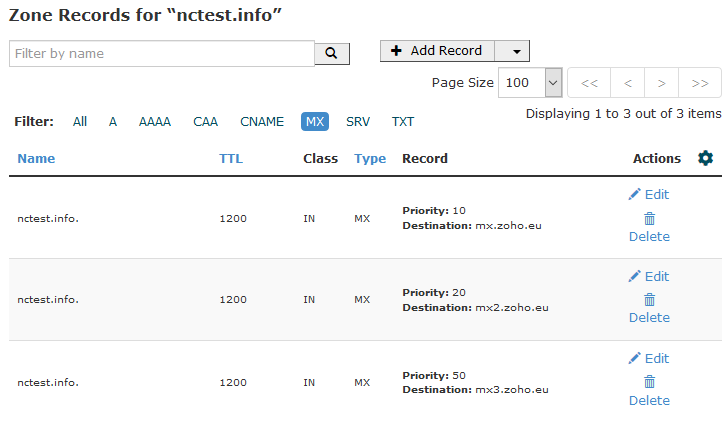The height and width of the screenshot is (426, 728).
Task: Click the Filter by name input field
Action: (162, 53)
